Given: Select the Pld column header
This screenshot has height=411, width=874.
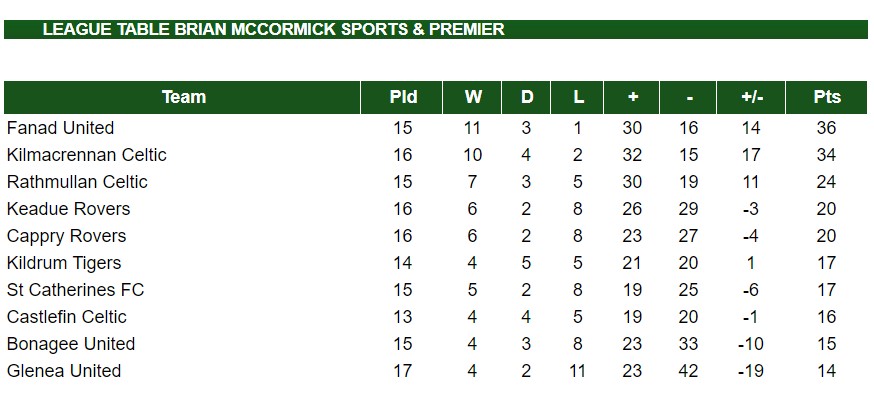Looking at the screenshot, I should pyautogui.click(x=402, y=97).
